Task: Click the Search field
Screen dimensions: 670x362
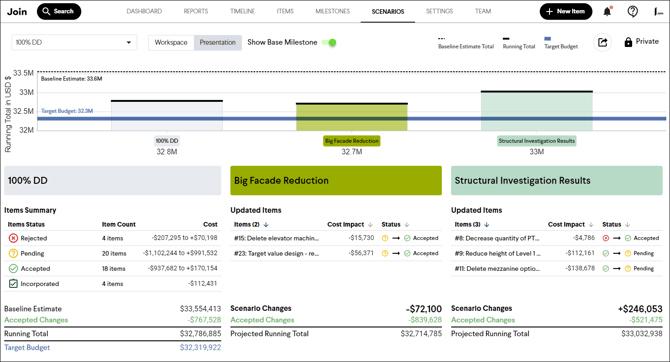Action: click(59, 12)
